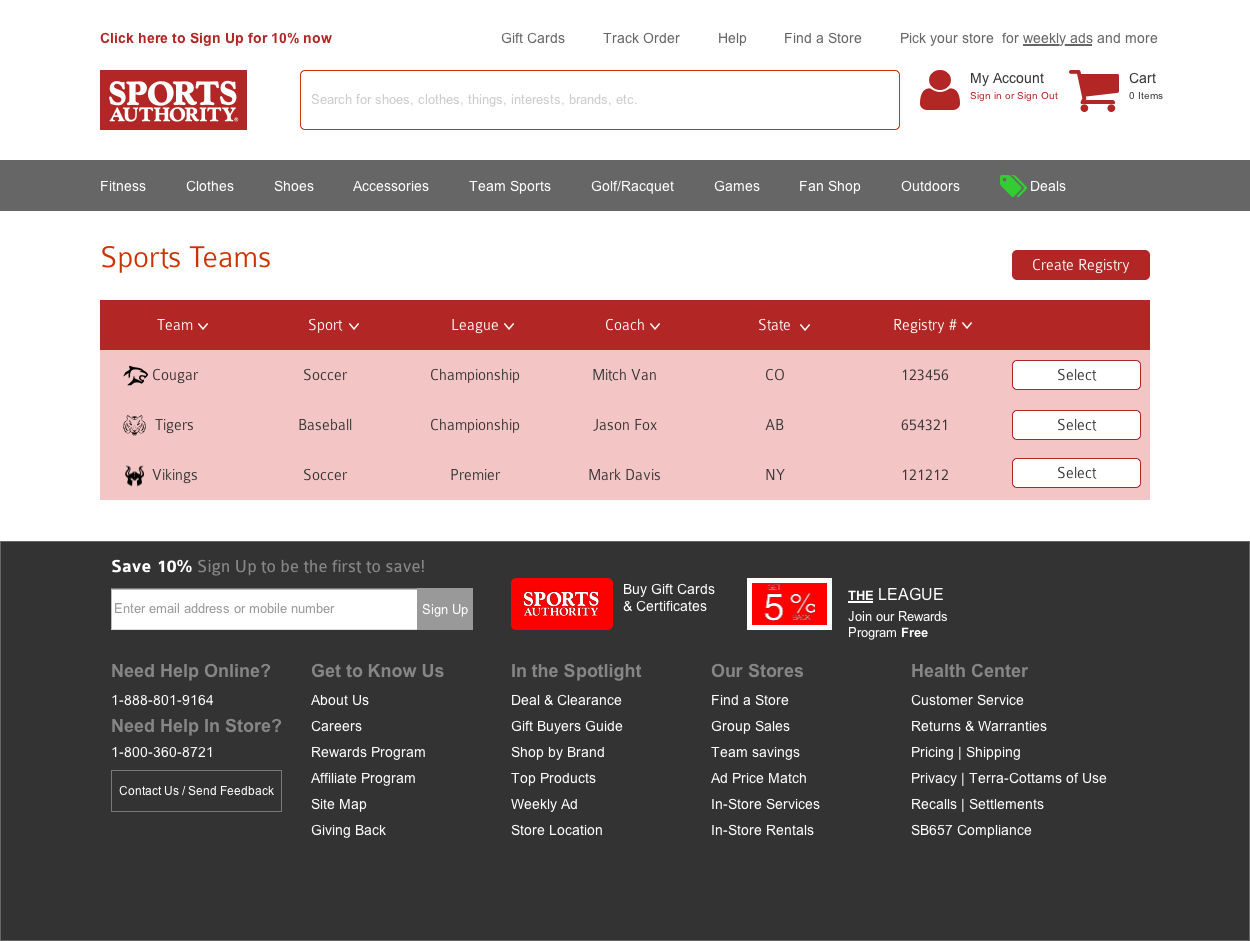Open the Find a Store header link

click(823, 38)
